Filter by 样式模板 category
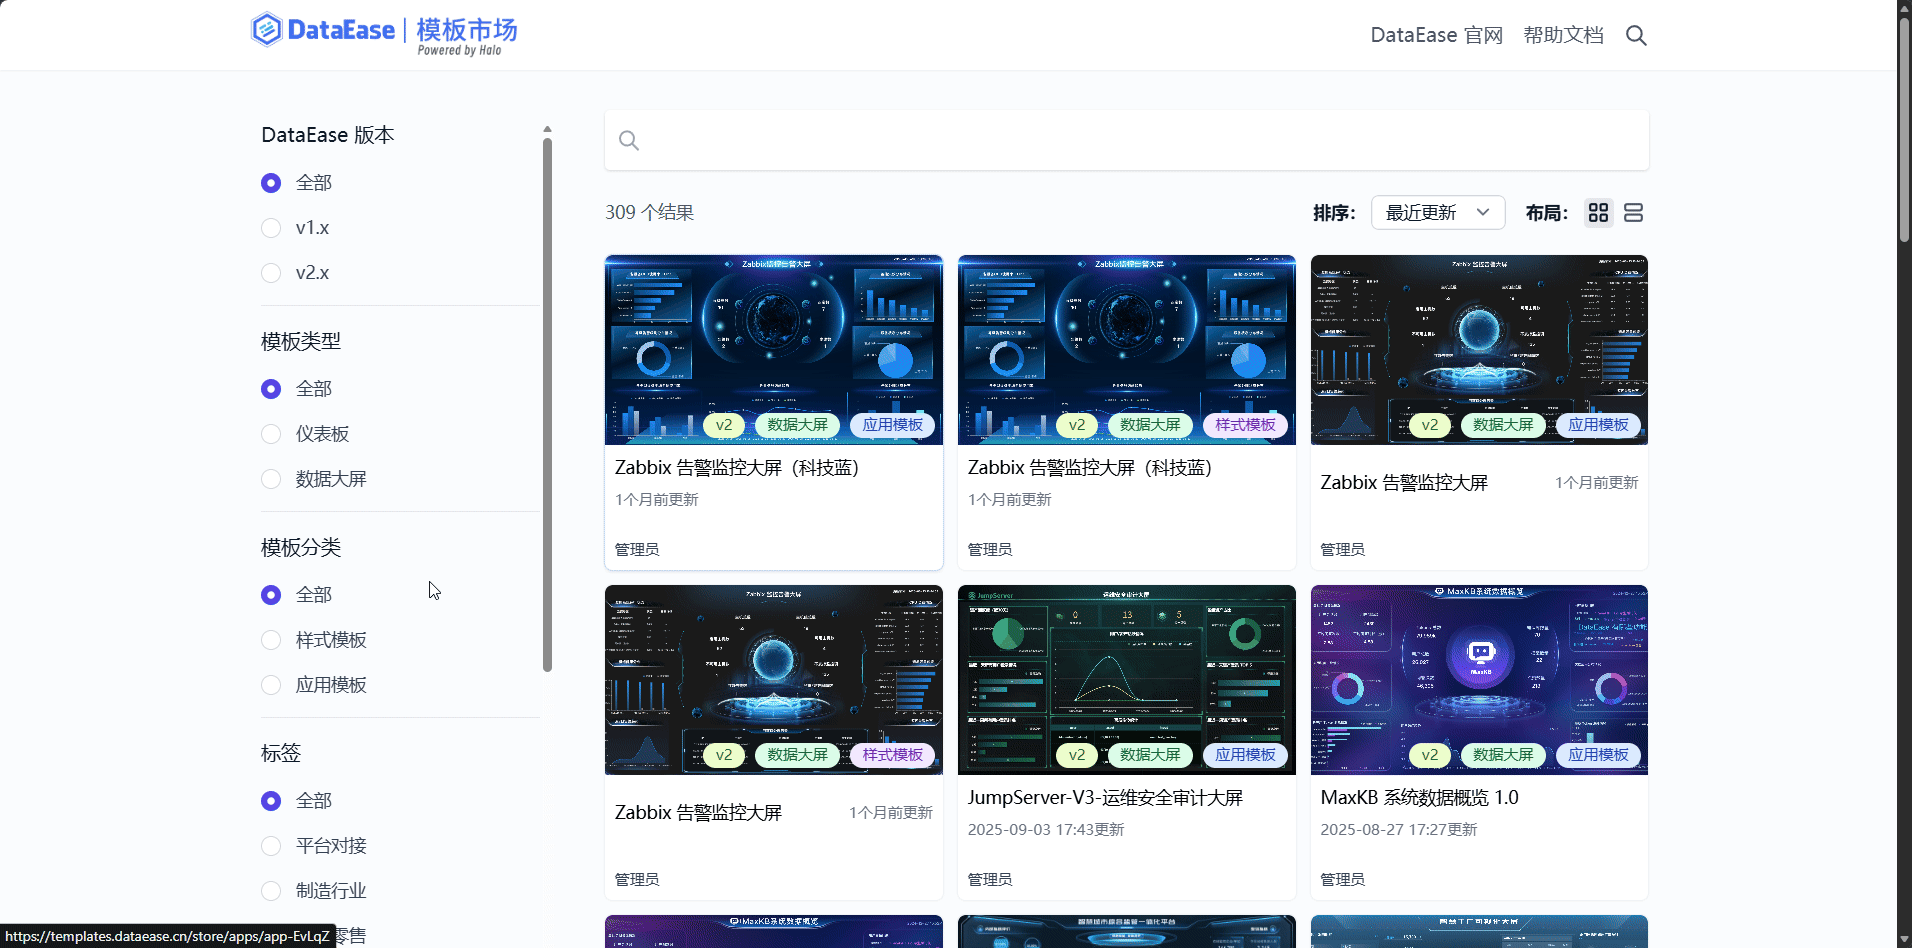Viewport: 1912px width, 948px height. [271, 640]
